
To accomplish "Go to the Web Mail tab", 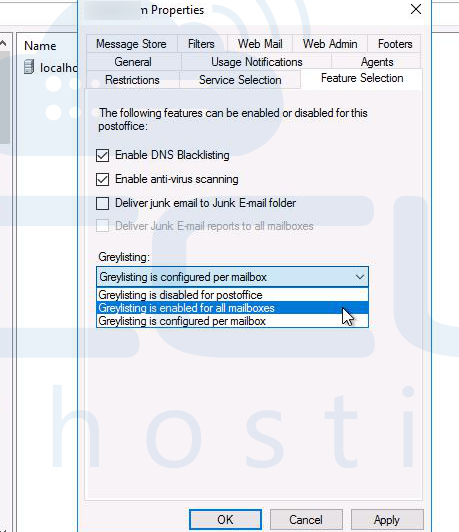I will click(260, 44).
